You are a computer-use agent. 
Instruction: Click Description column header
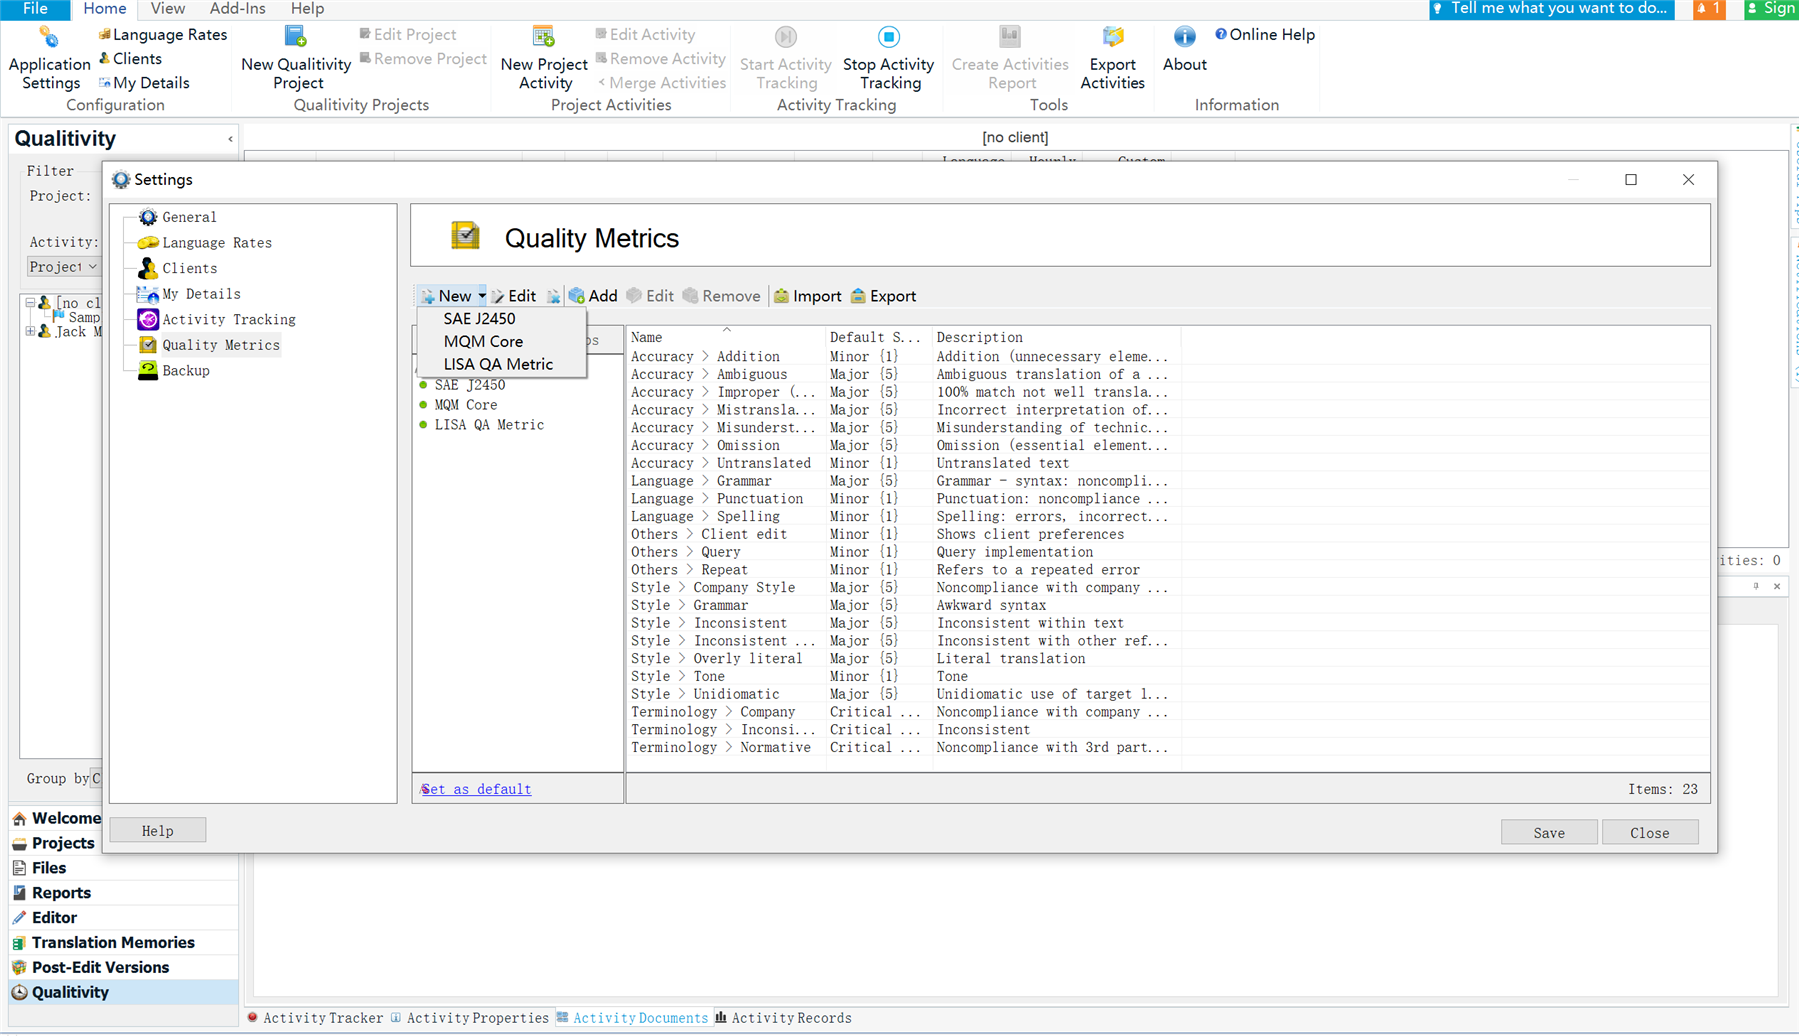pyautogui.click(x=1056, y=338)
